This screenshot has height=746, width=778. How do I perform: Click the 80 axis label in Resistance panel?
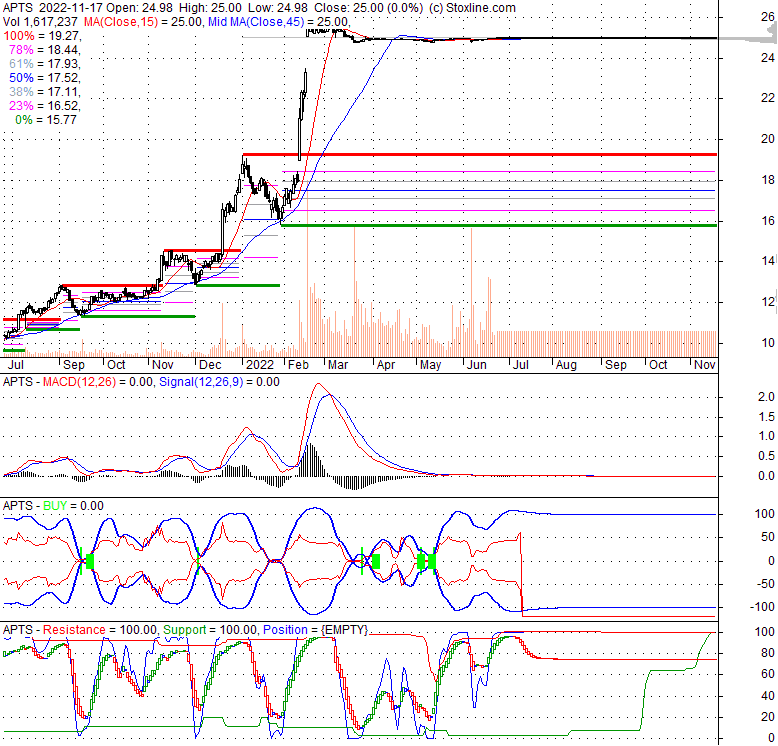point(768,653)
